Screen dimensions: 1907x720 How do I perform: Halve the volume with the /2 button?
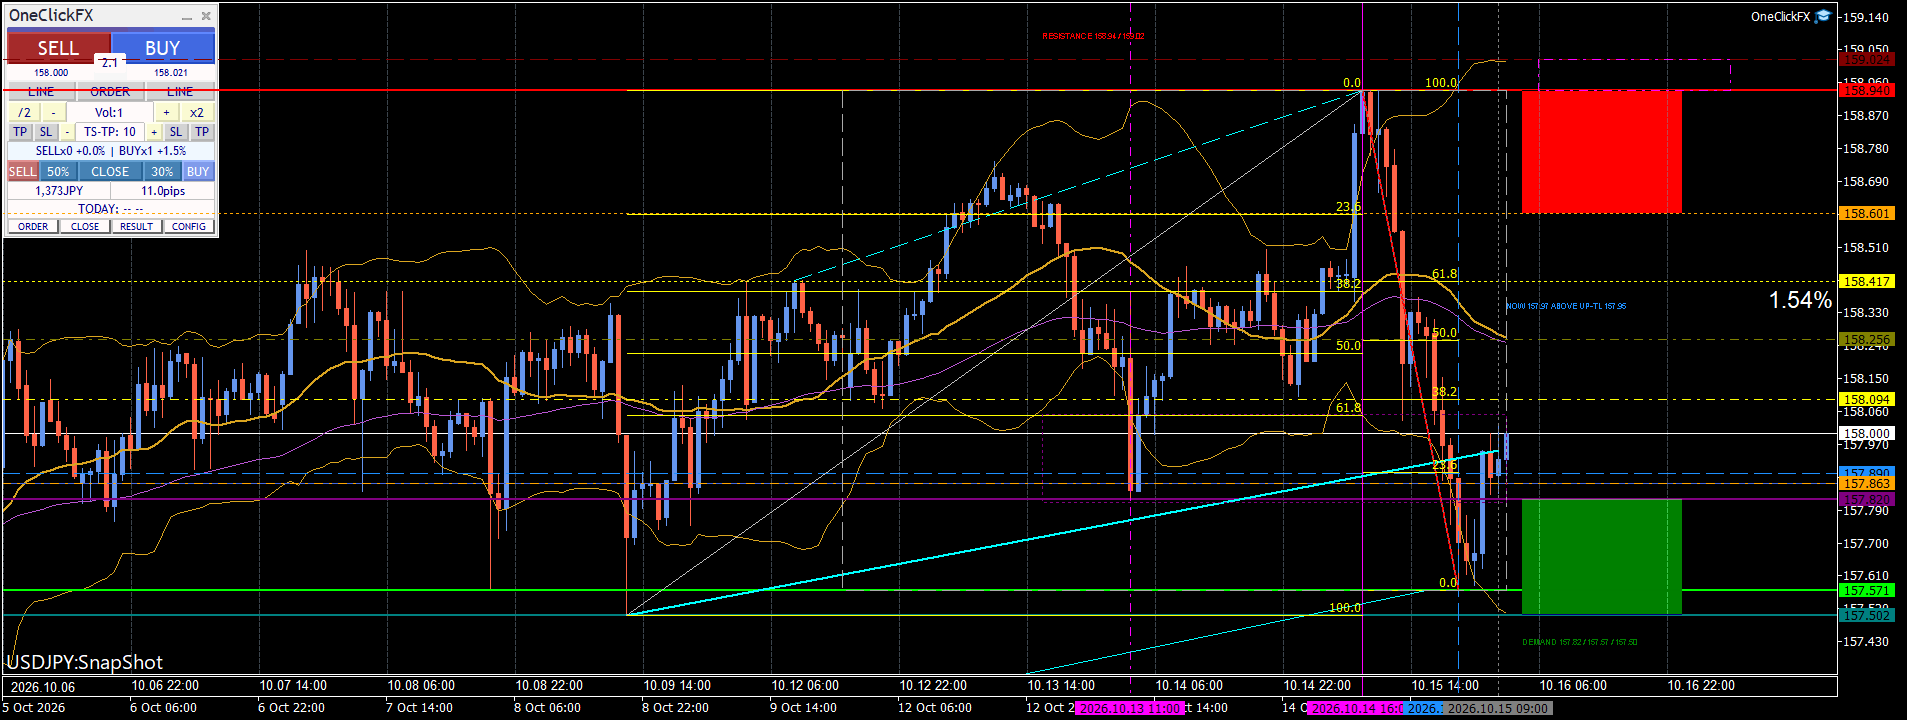click(24, 112)
